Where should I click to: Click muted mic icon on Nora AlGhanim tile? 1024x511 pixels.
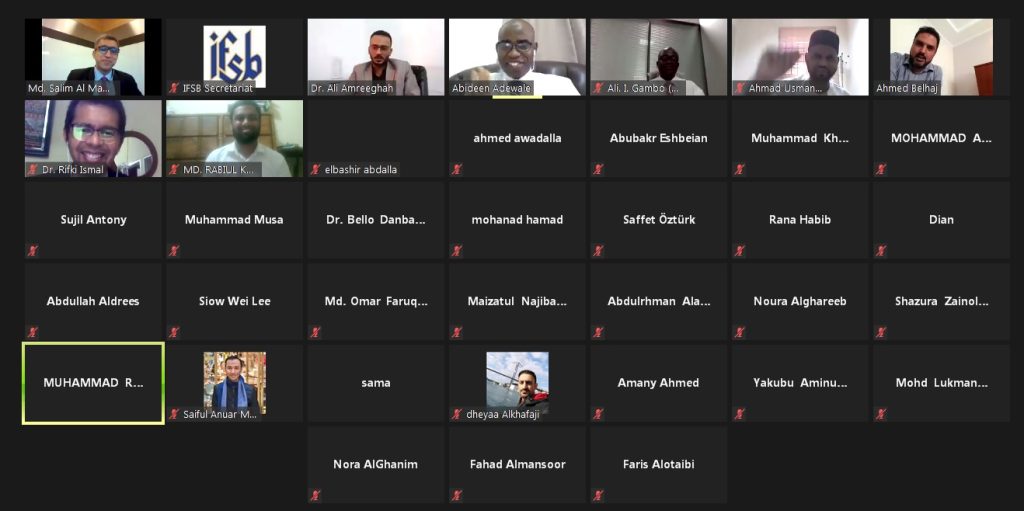click(x=315, y=495)
